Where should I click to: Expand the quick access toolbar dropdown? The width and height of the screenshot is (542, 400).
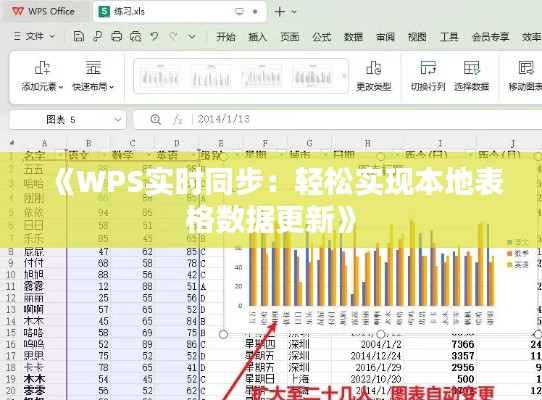[x=192, y=36]
